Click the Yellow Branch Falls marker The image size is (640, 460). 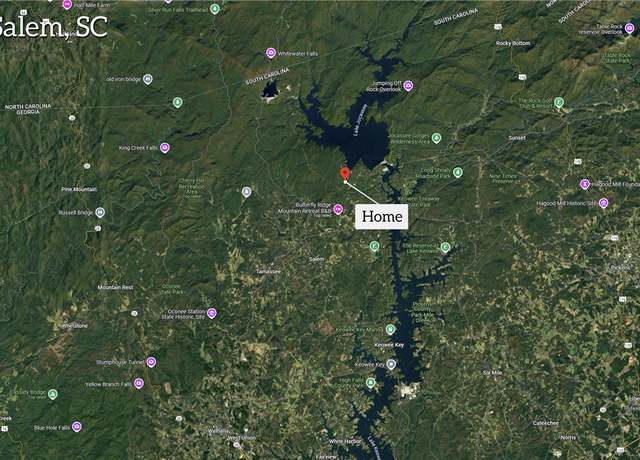click(139, 384)
